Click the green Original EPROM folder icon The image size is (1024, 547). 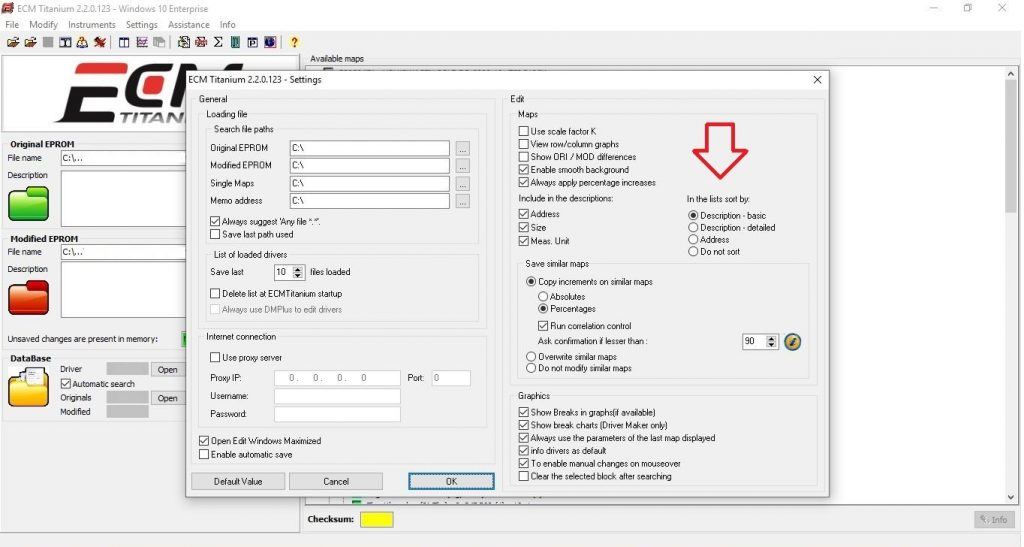pos(28,203)
